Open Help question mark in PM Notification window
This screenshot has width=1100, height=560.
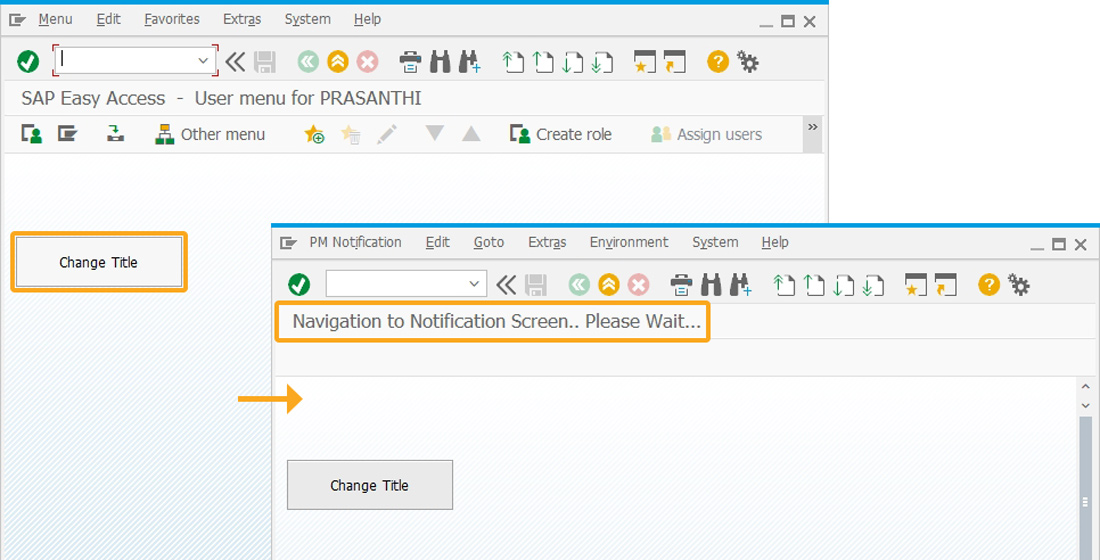989,284
